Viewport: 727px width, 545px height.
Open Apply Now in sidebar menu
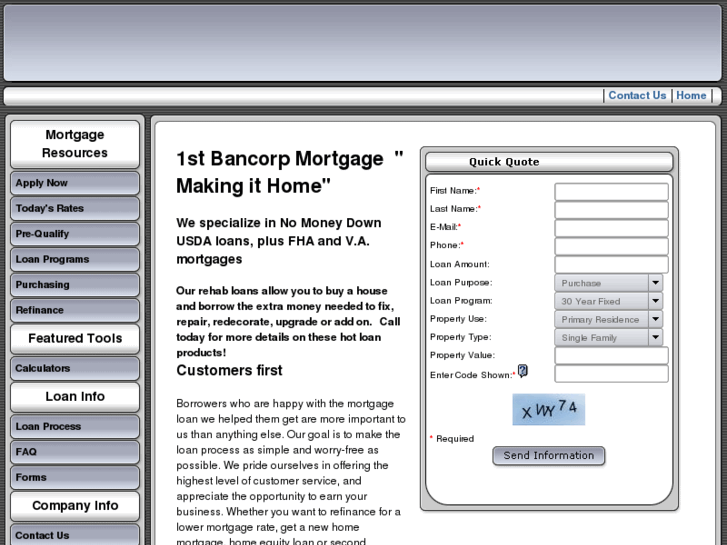click(75, 183)
